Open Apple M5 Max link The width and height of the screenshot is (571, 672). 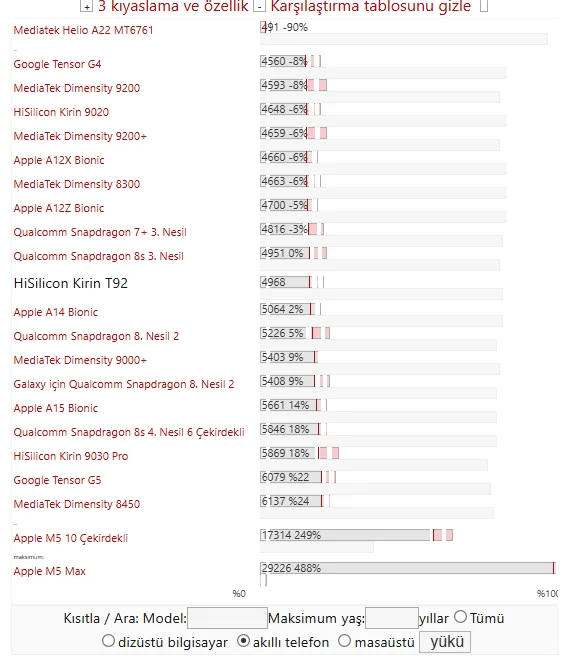point(49,571)
